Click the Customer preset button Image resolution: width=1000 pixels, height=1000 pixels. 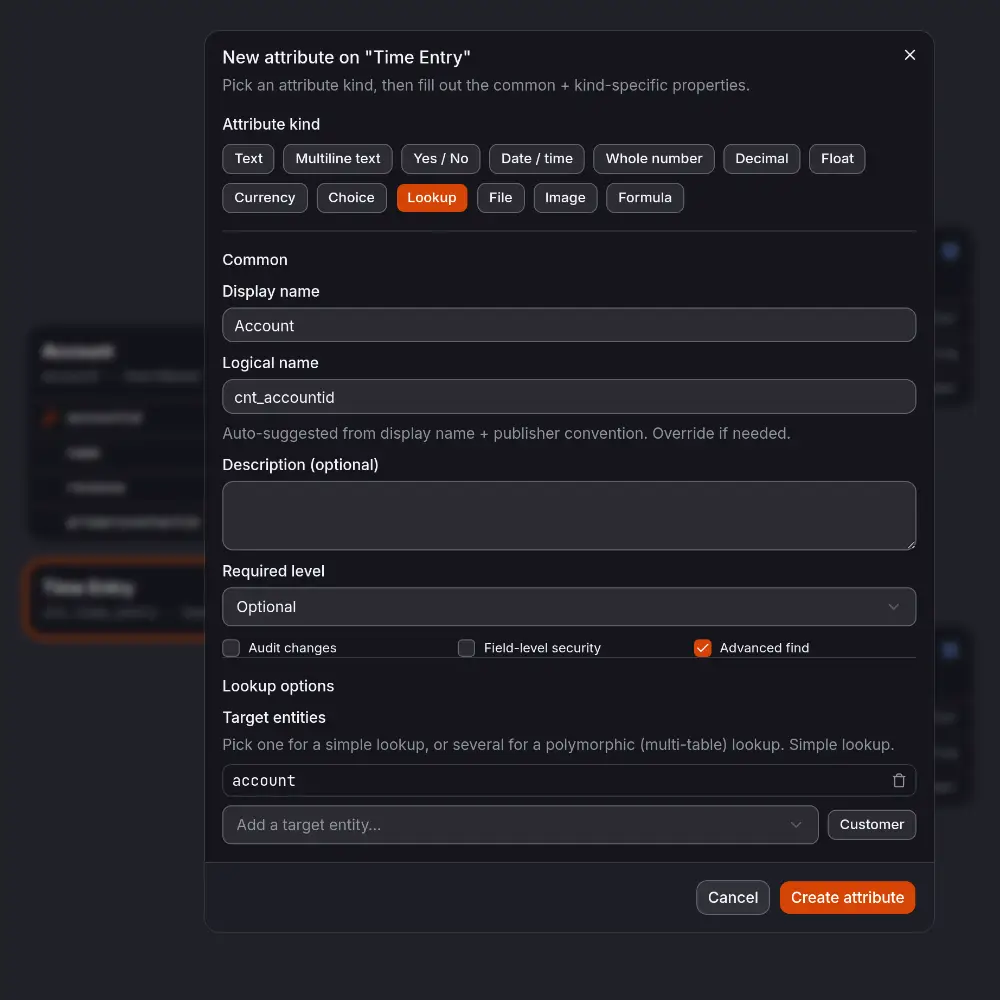[x=871, y=825]
